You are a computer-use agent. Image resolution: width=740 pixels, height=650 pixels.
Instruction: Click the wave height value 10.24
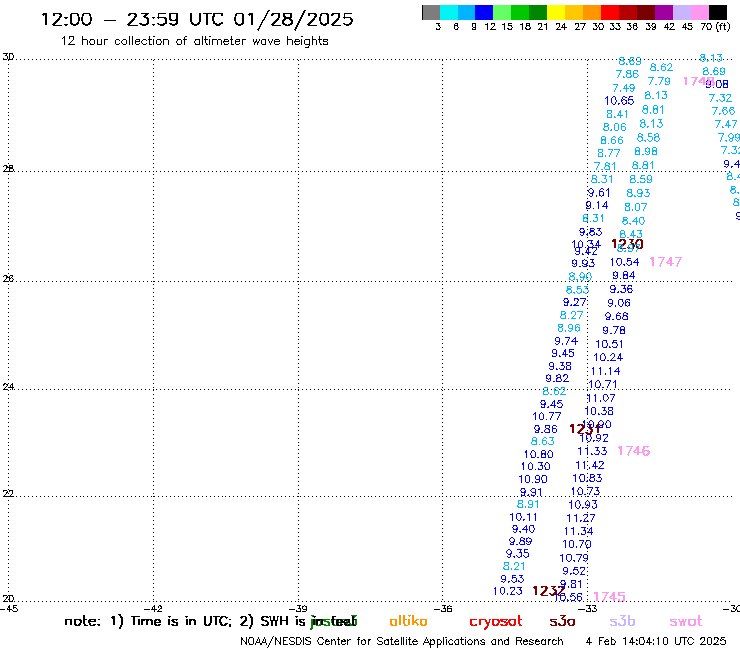click(608, 357)
